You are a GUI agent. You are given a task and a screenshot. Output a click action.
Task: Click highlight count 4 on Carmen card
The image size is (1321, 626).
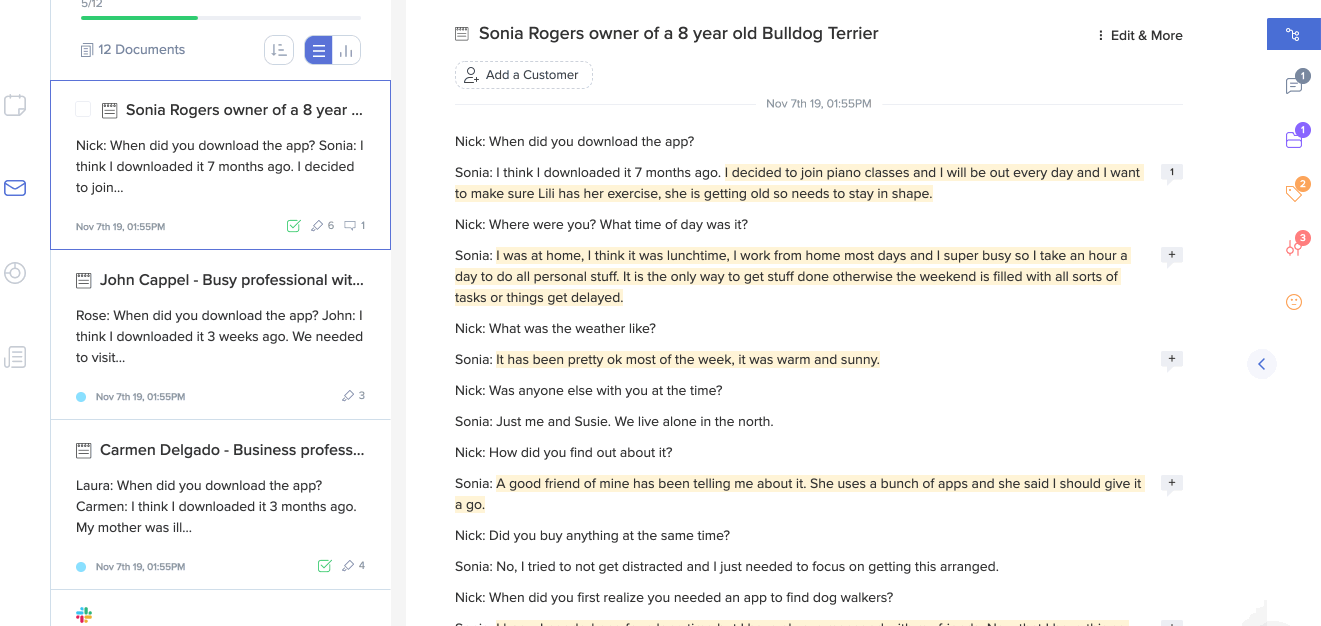click(x=353, y=566)
